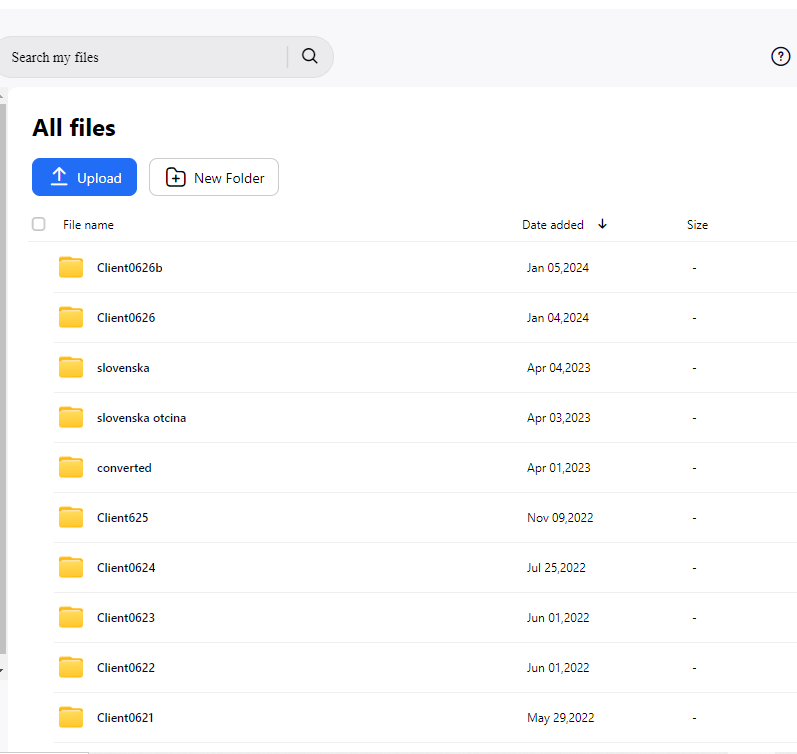Click the Client0626b folder icon
Screen dimensions: 797x754
click(71, 267)
